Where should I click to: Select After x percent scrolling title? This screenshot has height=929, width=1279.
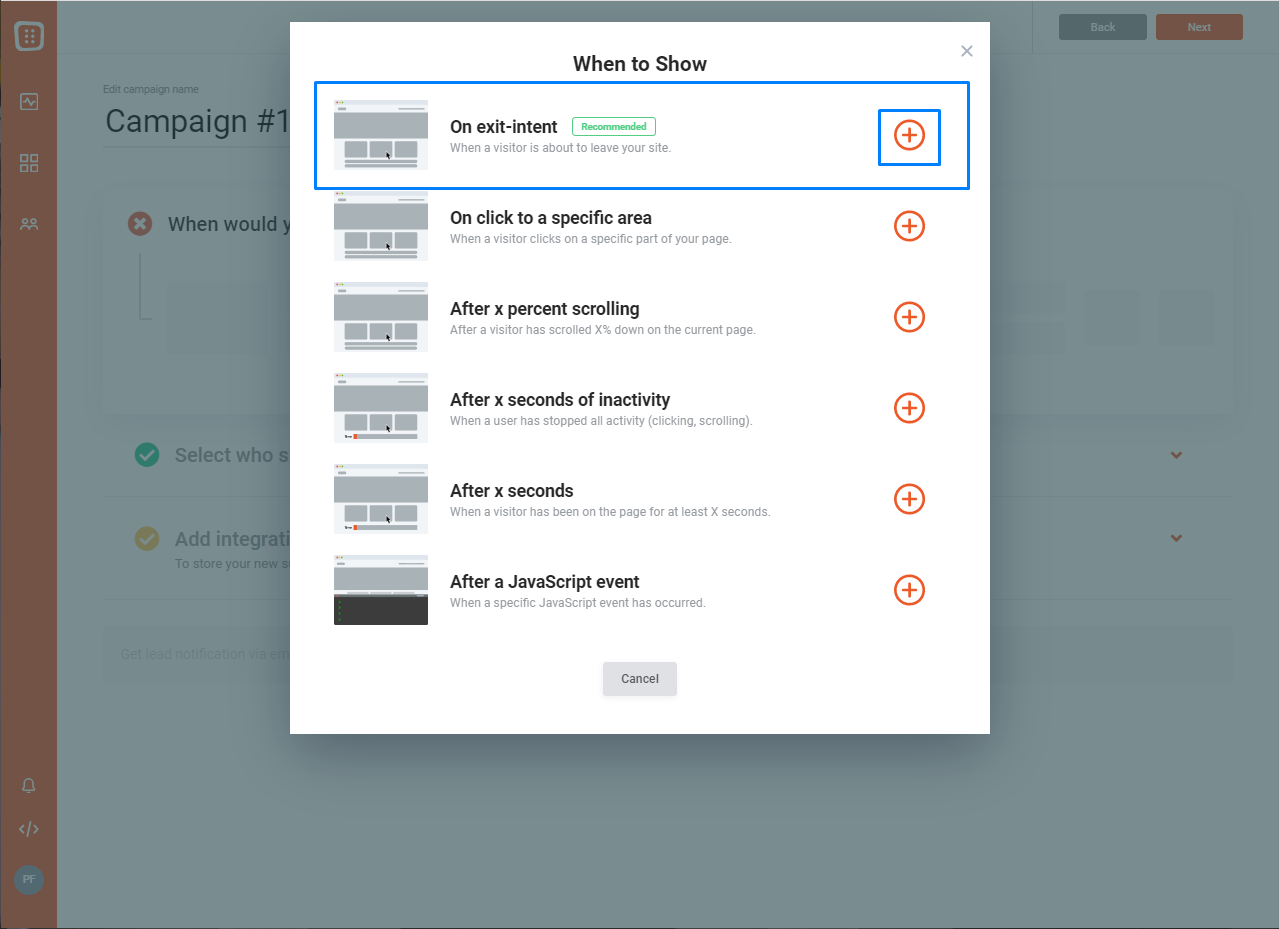(545, 309)
